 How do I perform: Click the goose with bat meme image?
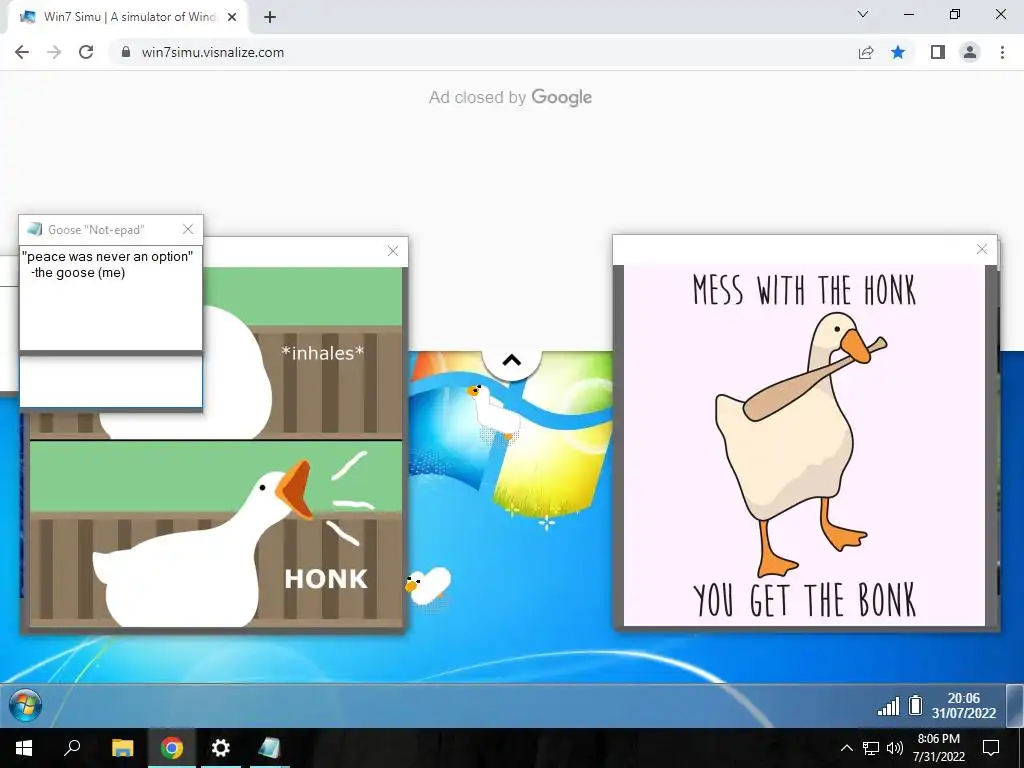805,445
